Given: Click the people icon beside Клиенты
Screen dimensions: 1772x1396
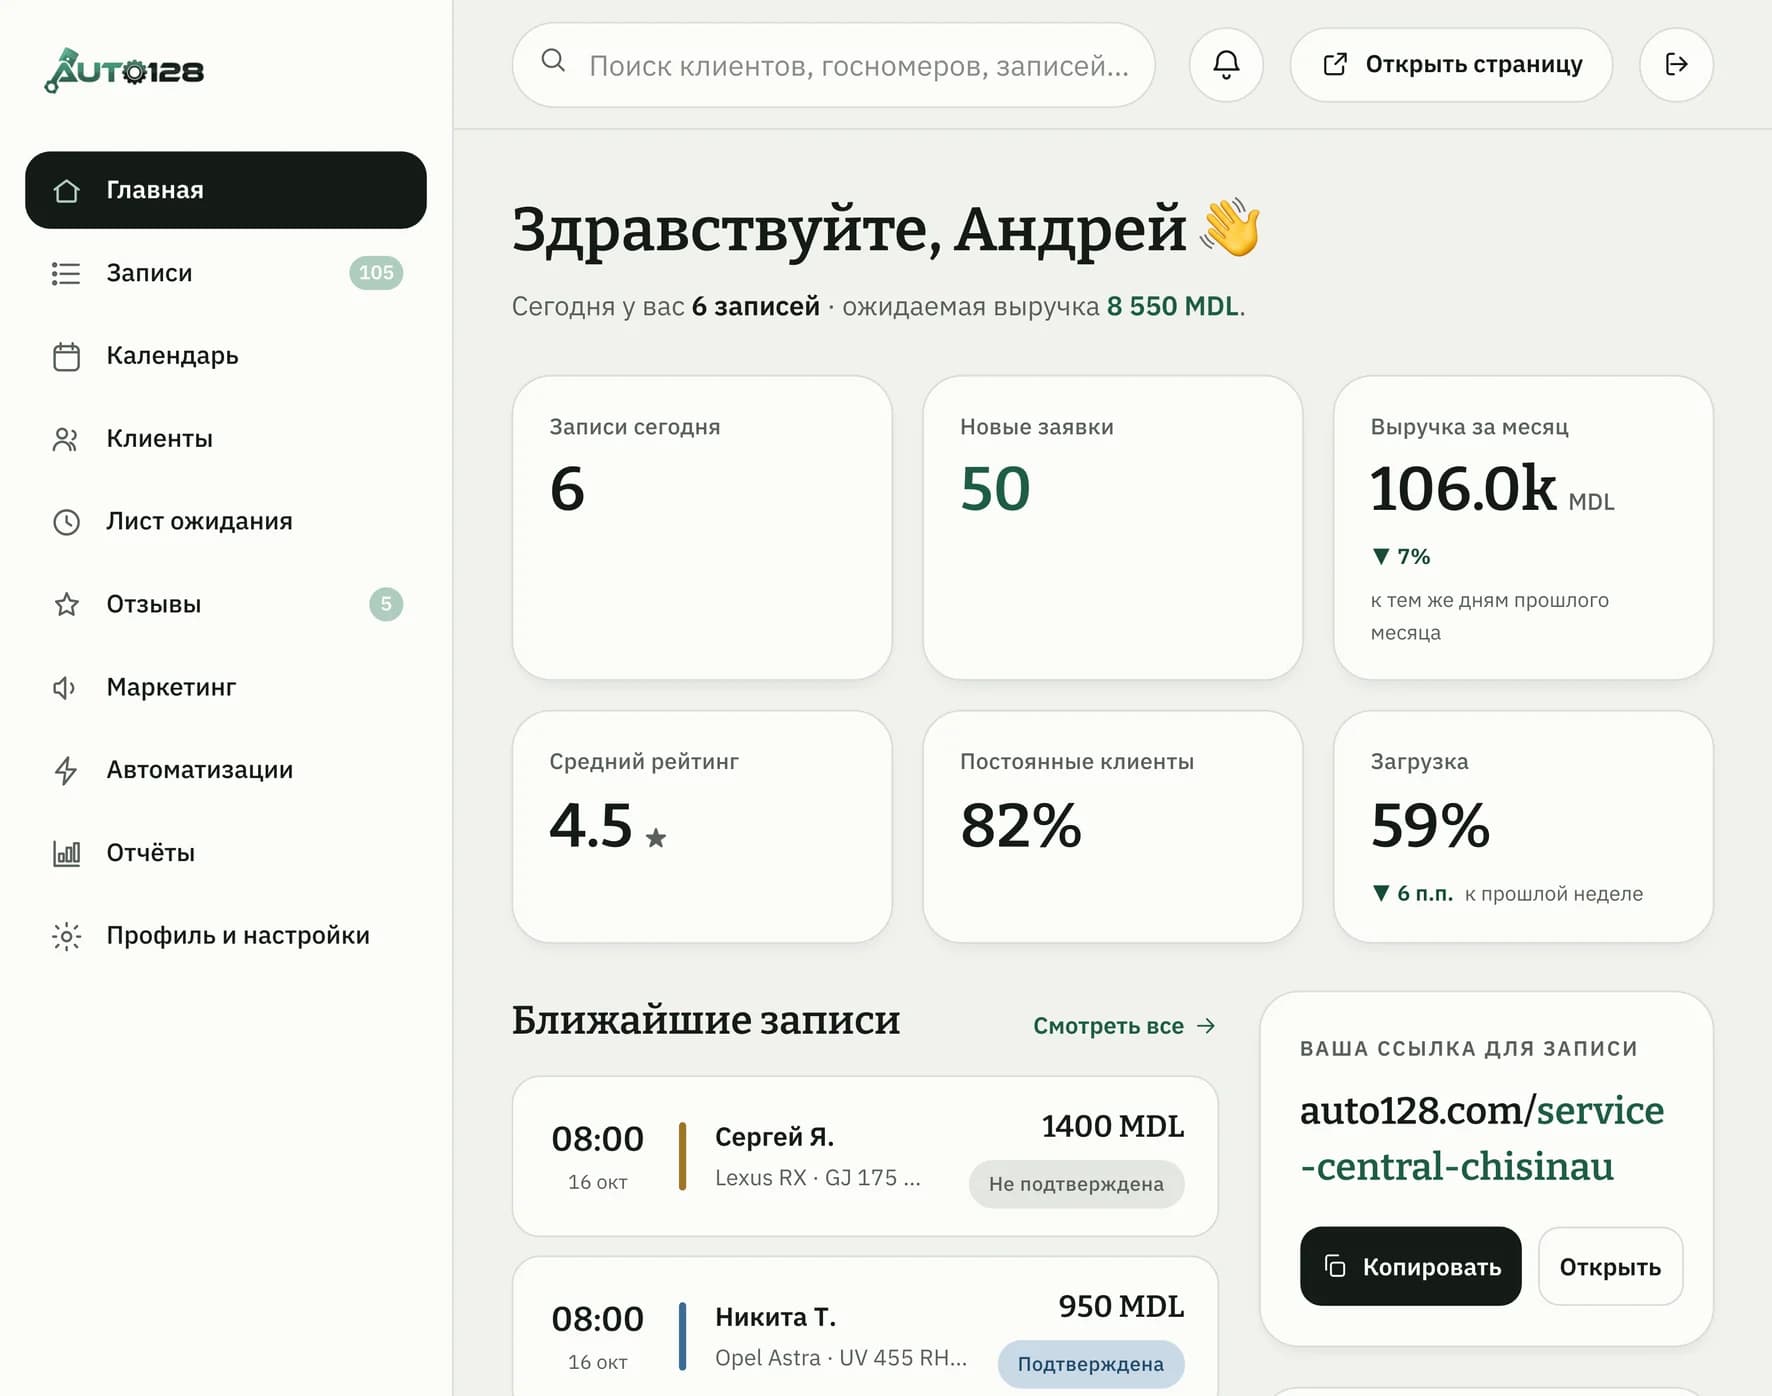Looking at the screenshot, I should pyautogui.click(x=66, y=439).
